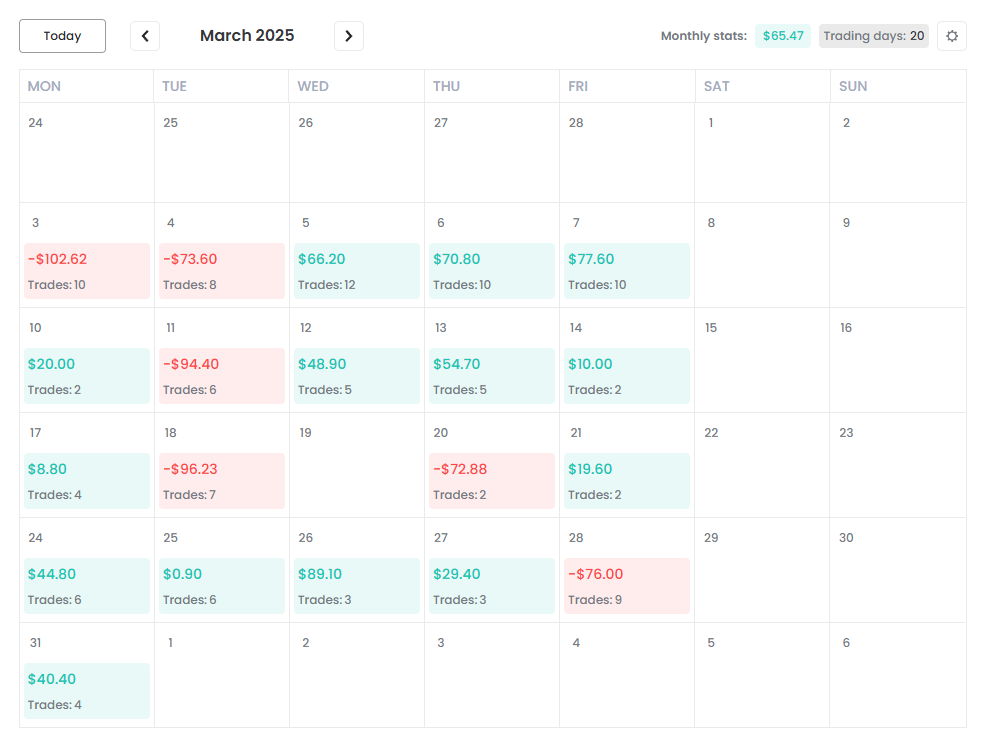Open March 4 entry showing -$73.60
Screen dimensions: 988x752
point(222,271)
